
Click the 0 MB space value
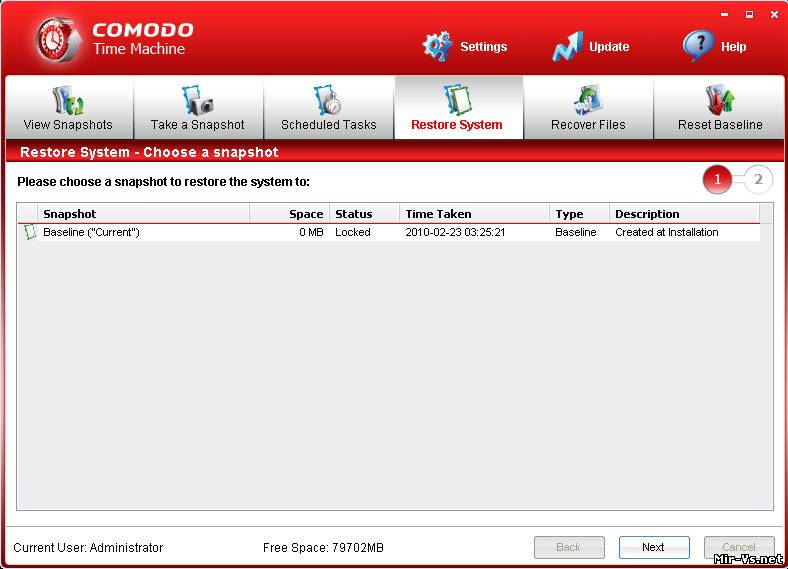(x=311, y=232)
